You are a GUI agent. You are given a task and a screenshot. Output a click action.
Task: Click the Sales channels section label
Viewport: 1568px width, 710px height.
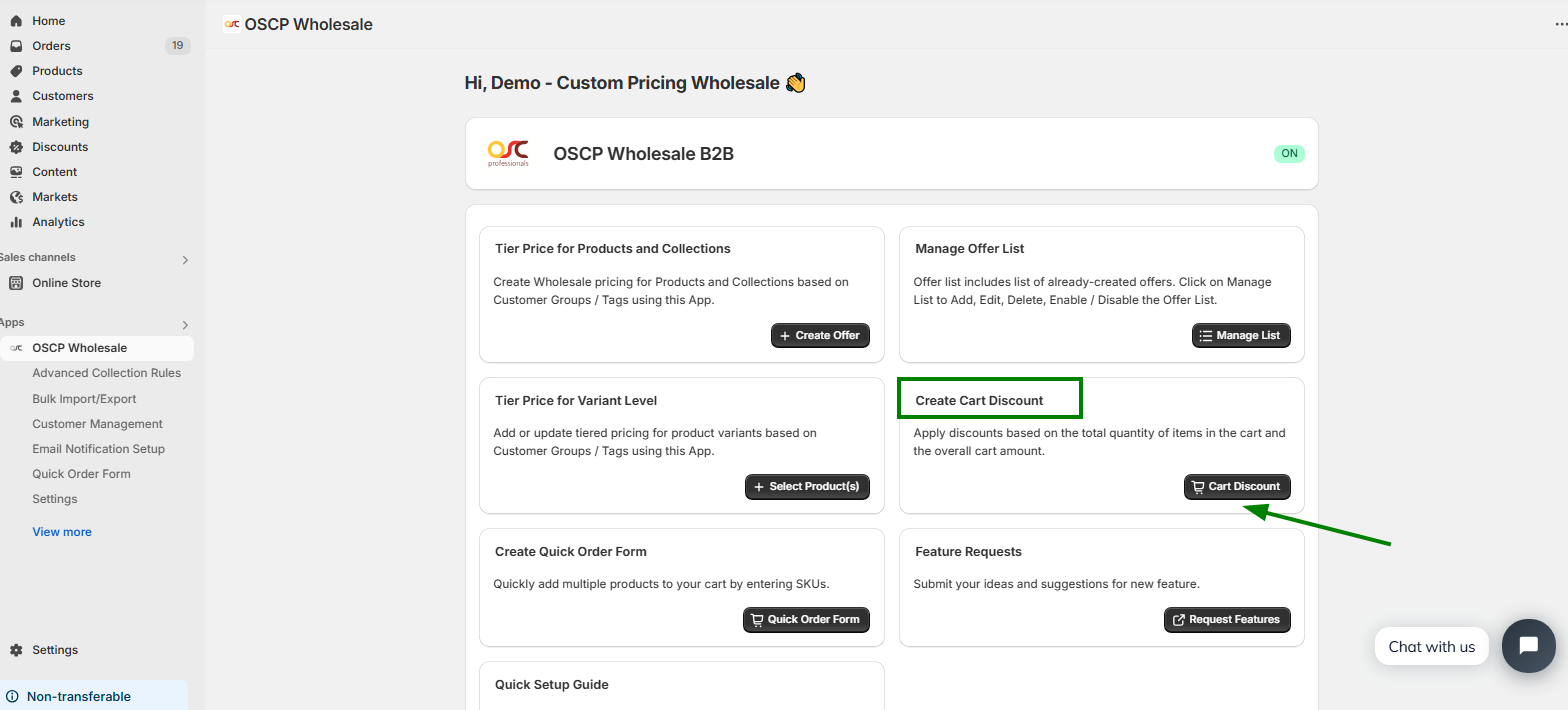click(37, 258)
